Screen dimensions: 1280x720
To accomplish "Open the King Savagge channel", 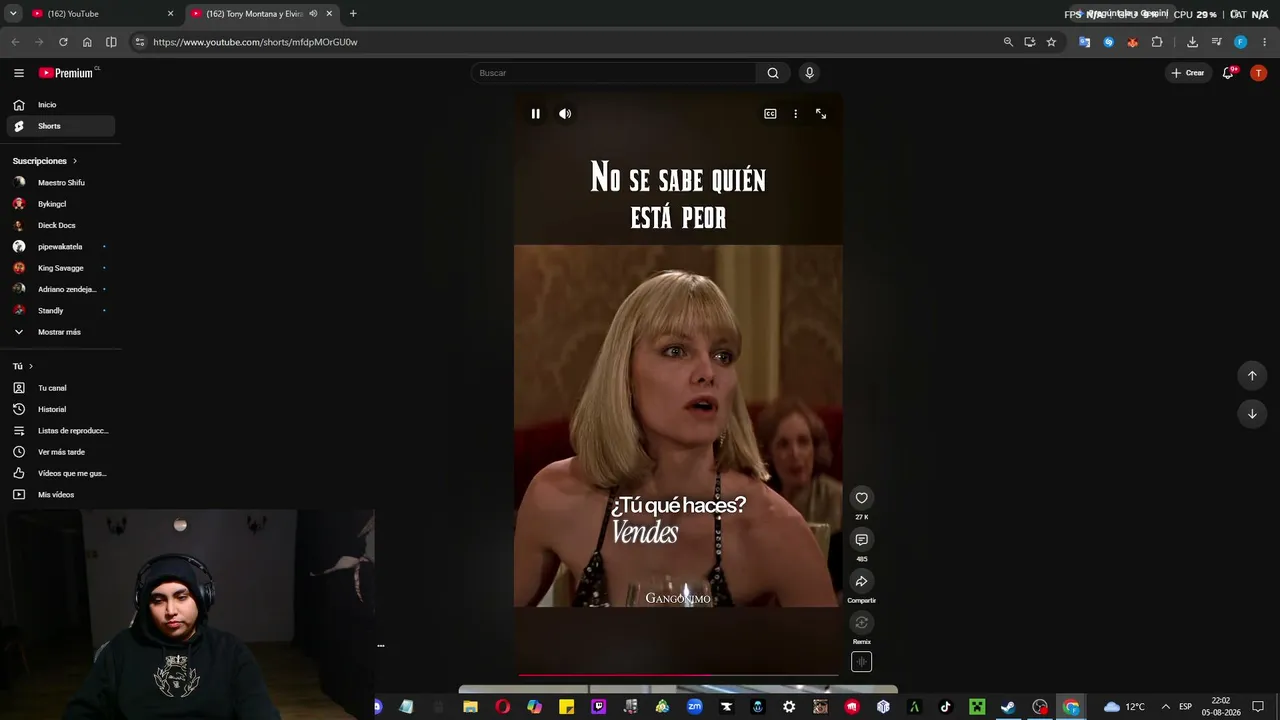I will (x=61, y=268).
